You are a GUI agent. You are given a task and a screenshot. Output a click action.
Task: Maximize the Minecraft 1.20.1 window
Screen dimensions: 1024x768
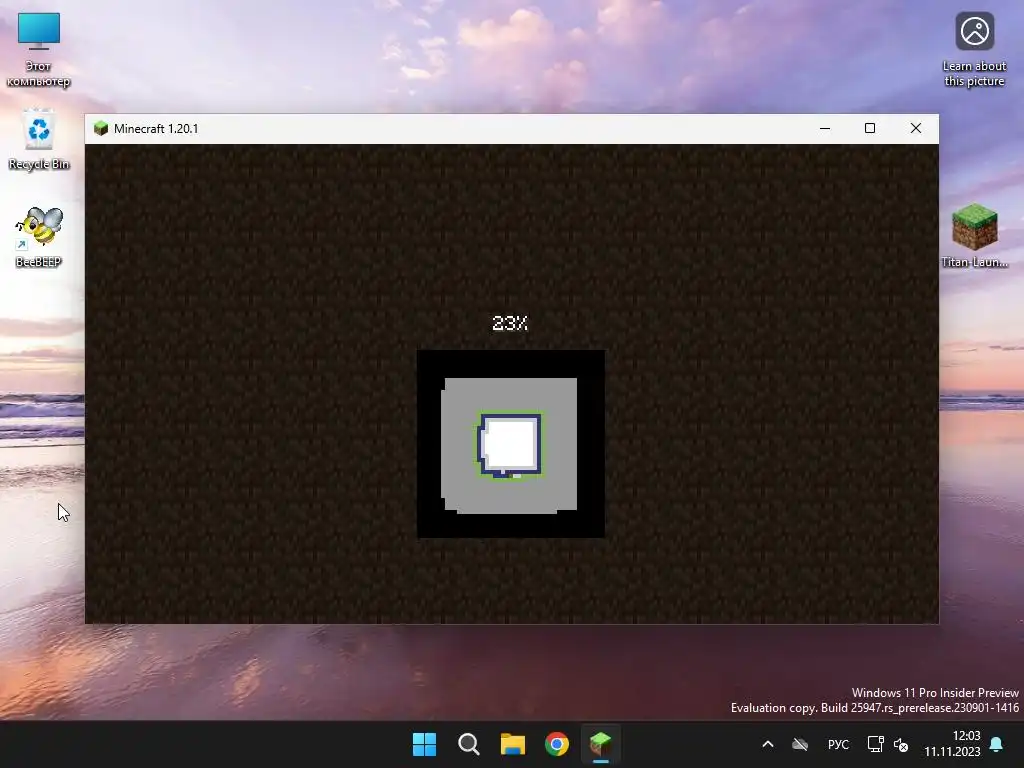[x=870, y=128]
